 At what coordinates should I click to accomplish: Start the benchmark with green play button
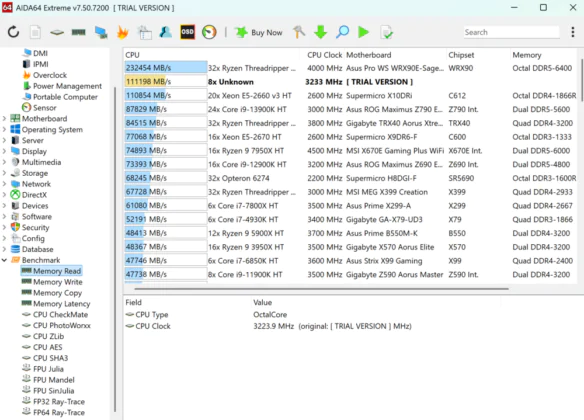tap(364, 32)
